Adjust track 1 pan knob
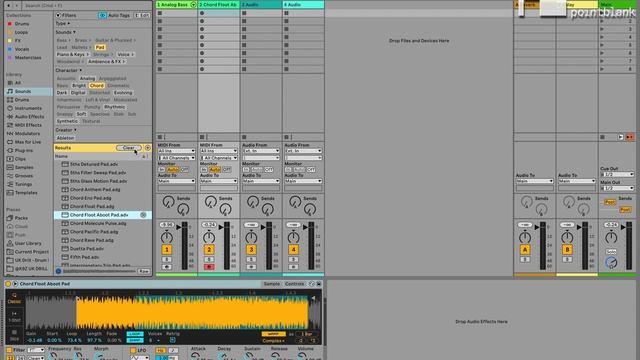This screenshot has width=640, height=360. click(167, 237)
